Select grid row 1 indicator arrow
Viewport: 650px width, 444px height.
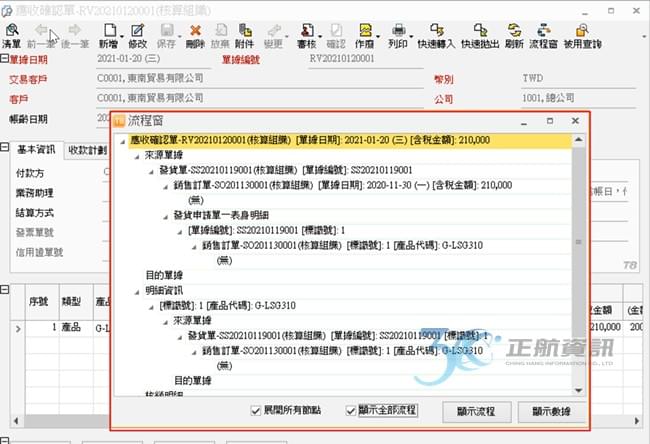click(x=18, y=329)
